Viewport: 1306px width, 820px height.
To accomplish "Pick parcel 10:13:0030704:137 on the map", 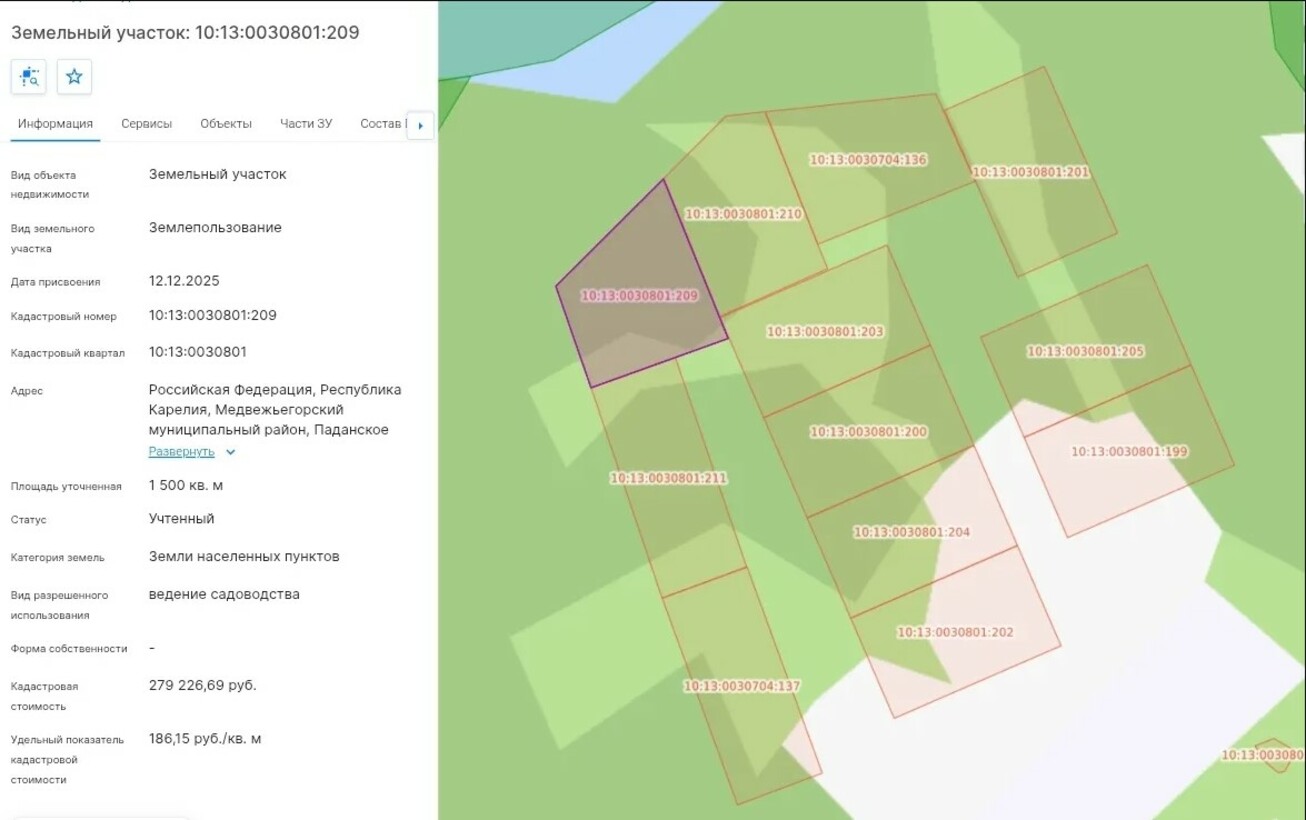I will point(742,686).
